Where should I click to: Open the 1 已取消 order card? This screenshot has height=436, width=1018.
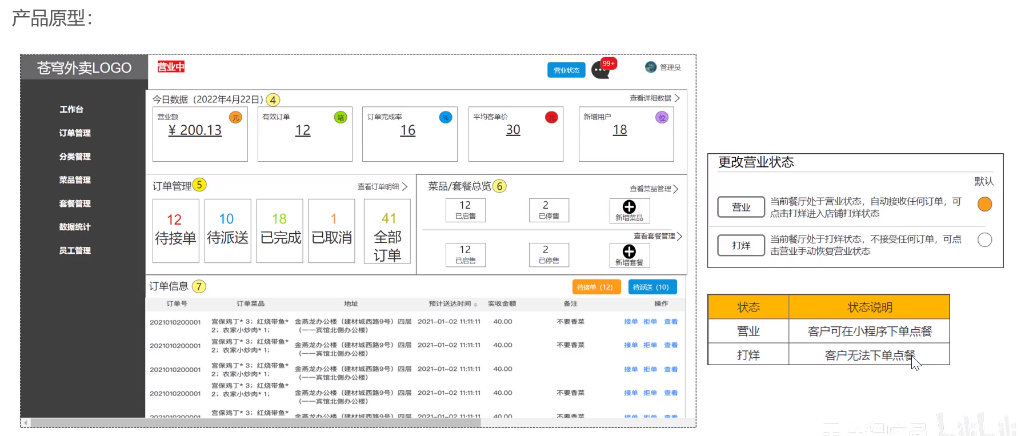tap(332, 230)
